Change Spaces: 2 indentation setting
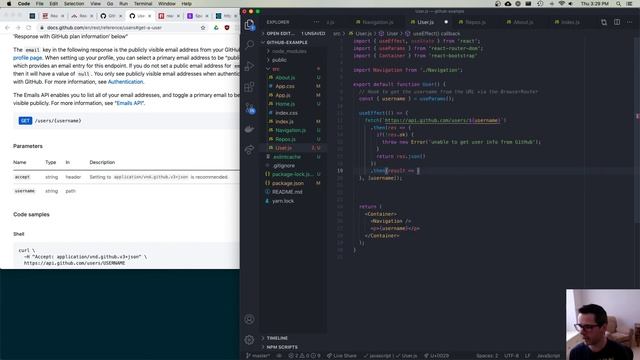 [487, 356]
